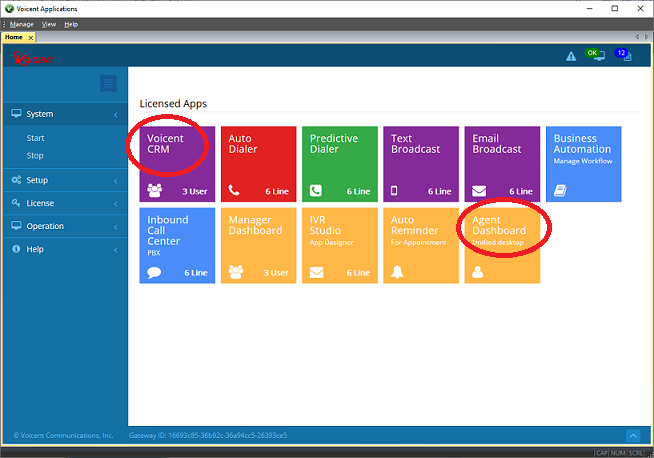This screenshot has width=654, height=458.
Task: Close the Home tab
Action: 30,38
